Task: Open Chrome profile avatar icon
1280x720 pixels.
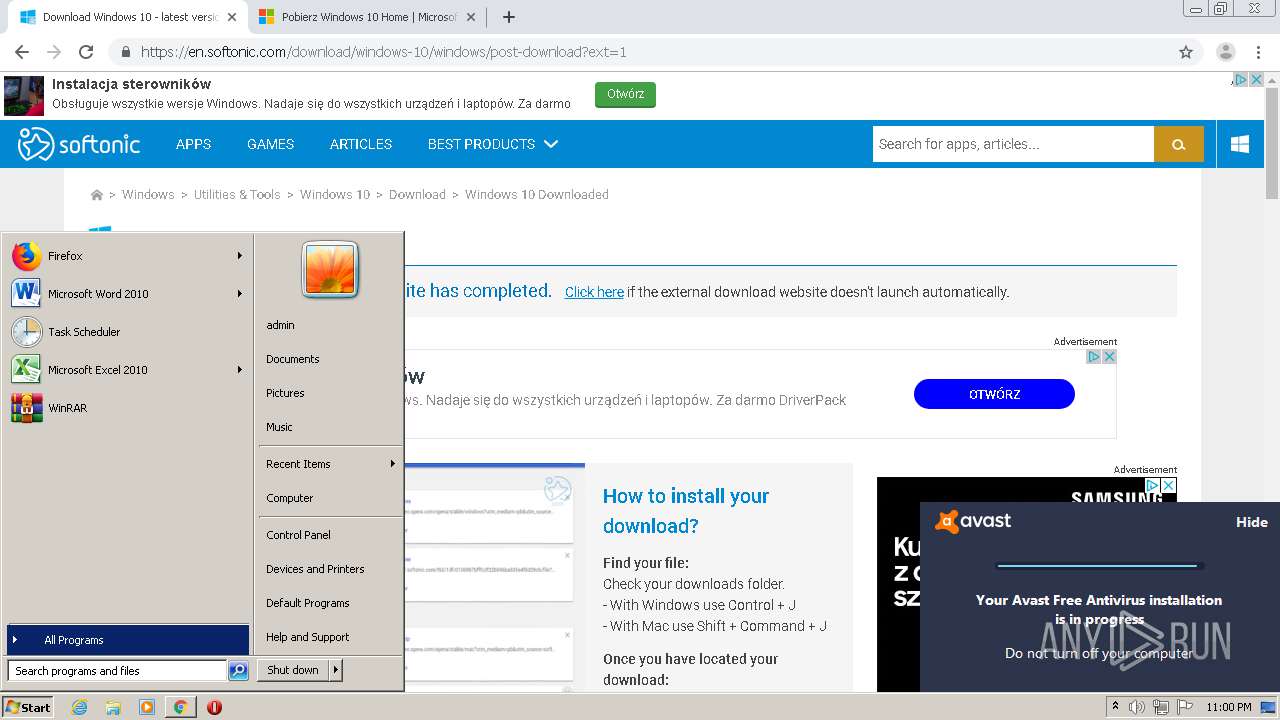Action: [1225, 52]
